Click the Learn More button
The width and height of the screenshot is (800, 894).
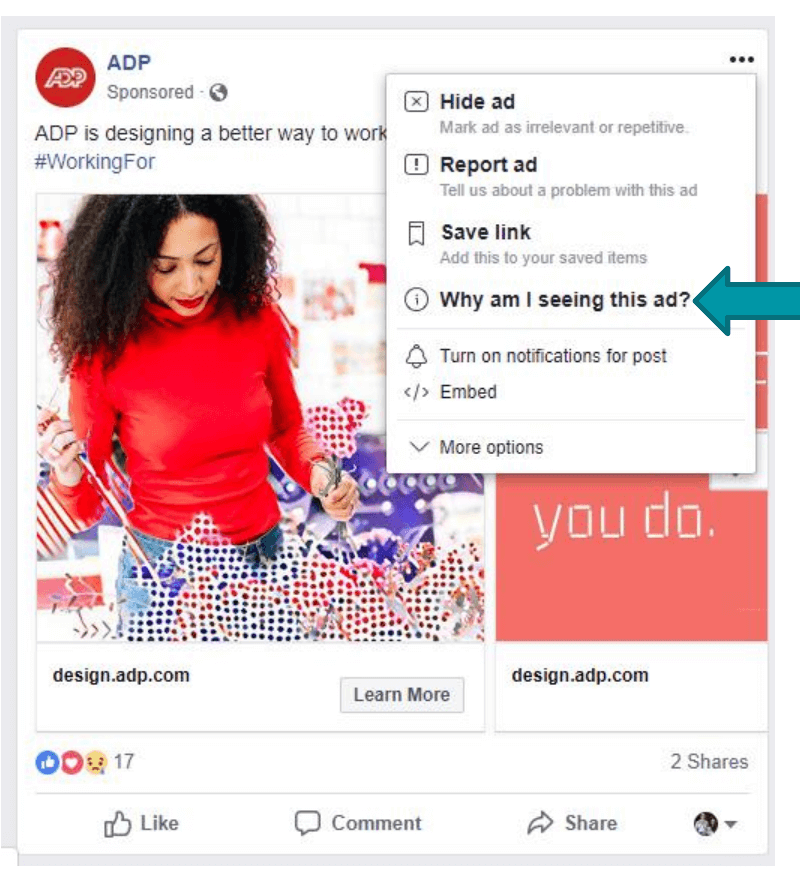[x=402, y=695]
